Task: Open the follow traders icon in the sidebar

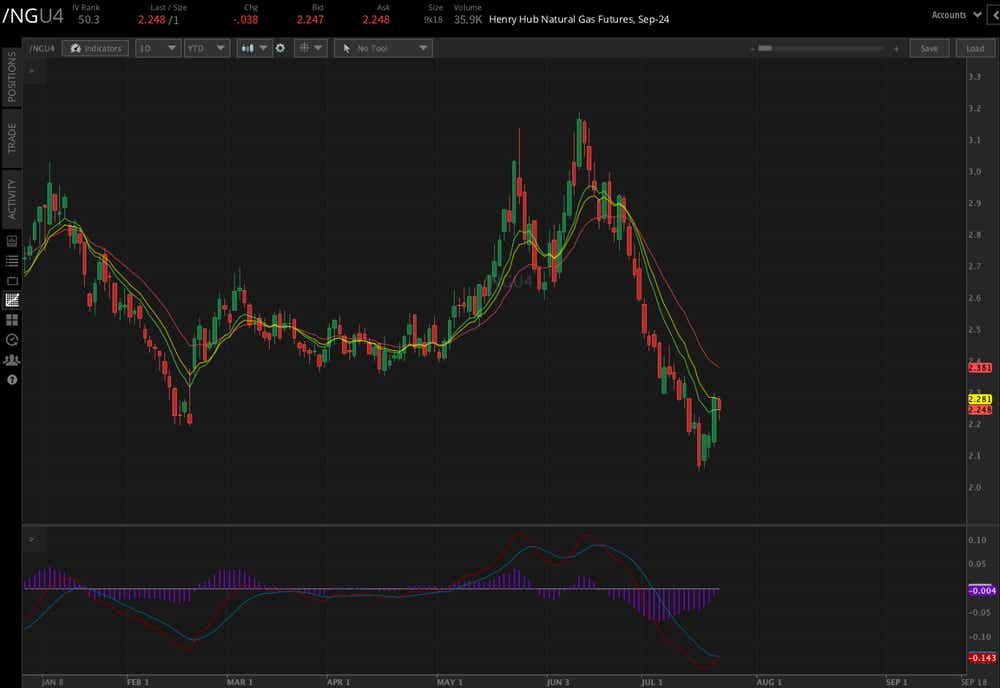Action: click(x=13, y=360)
